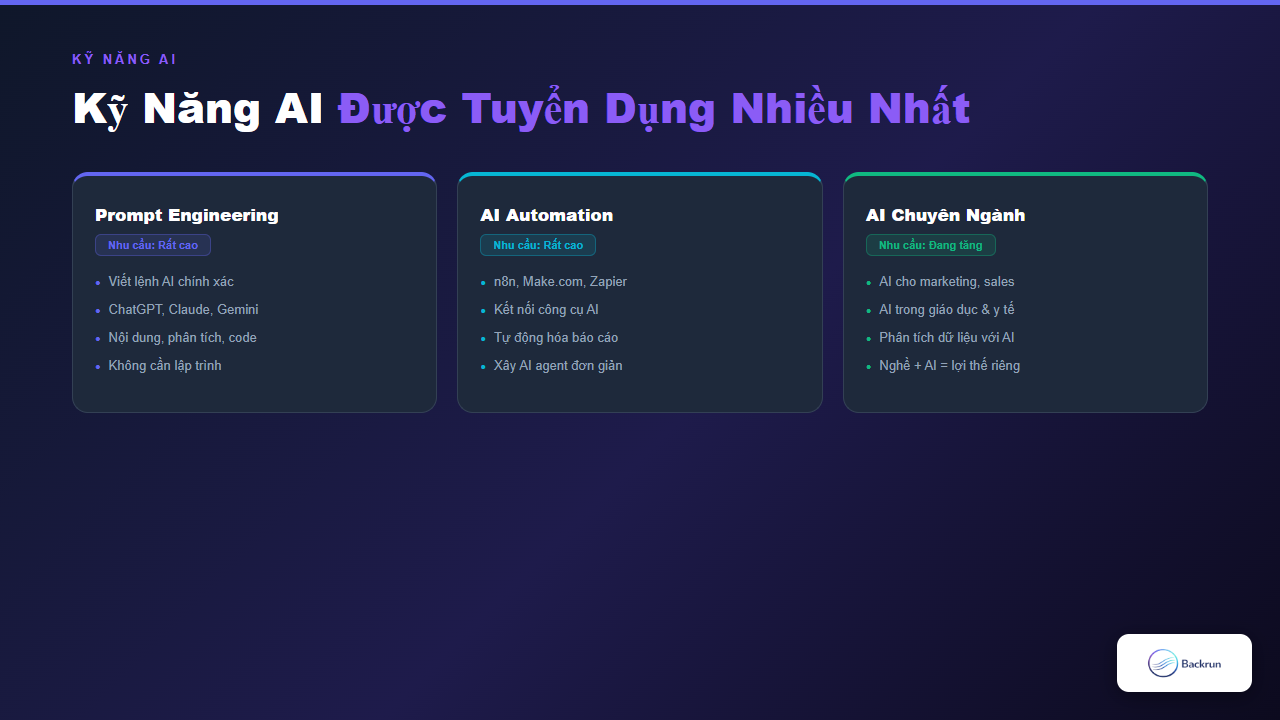The height and width of the screenshot is (720, 1280).
Task: Click the 'Nhu cầu: Đang tăng' badge
Action: 931,245
